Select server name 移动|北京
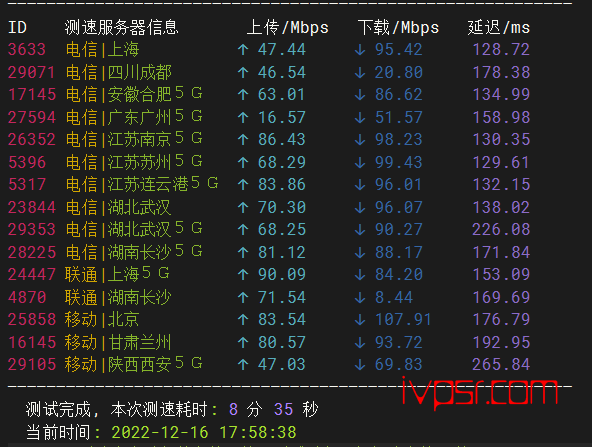Image resolution: width=592 pixels, height=447 pixels. pyautogui.click(x=102, y=319)
